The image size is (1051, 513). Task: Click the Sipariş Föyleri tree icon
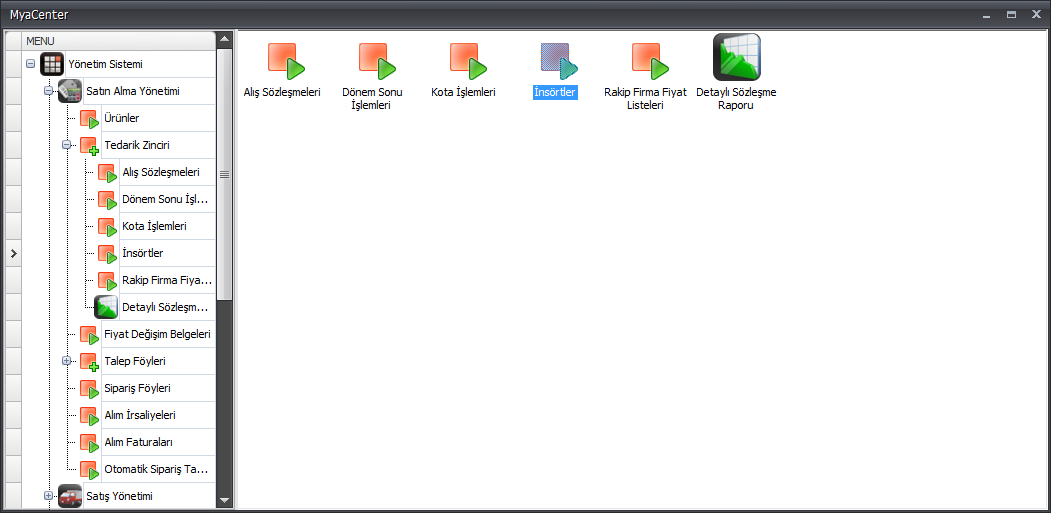89,388
